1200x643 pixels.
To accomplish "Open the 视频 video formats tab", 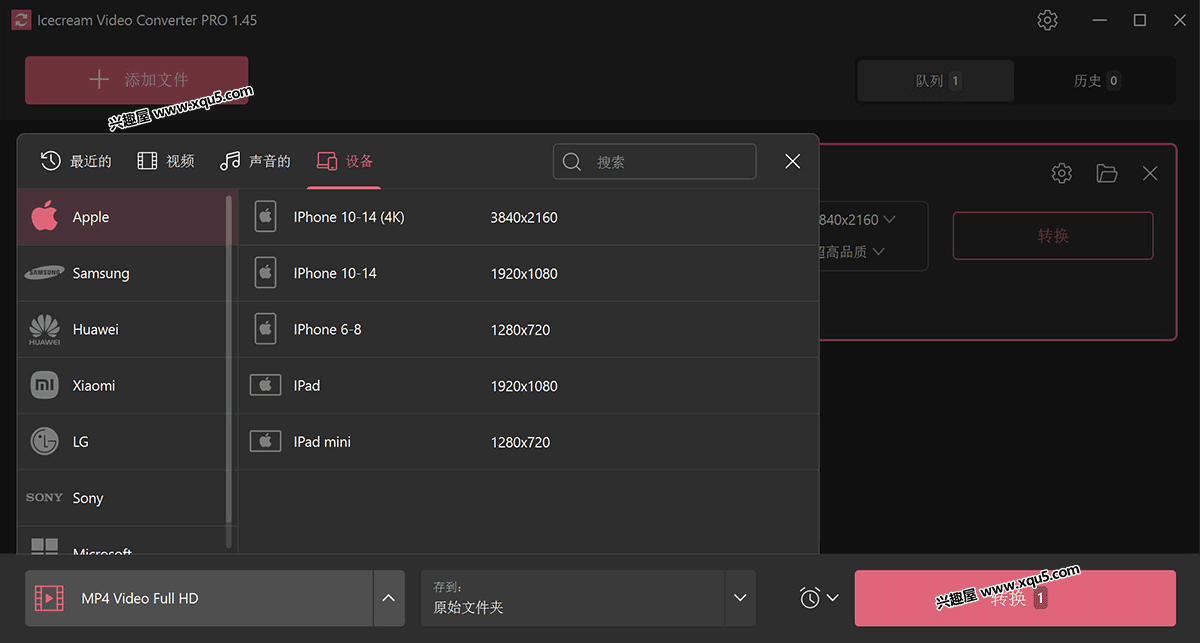I will click(166, 161).
